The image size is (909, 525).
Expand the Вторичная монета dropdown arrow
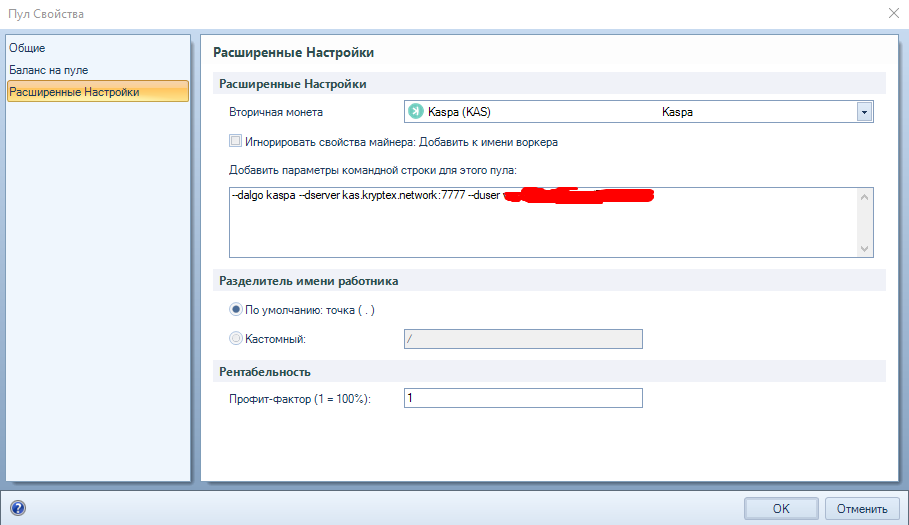tap(864, 112)
